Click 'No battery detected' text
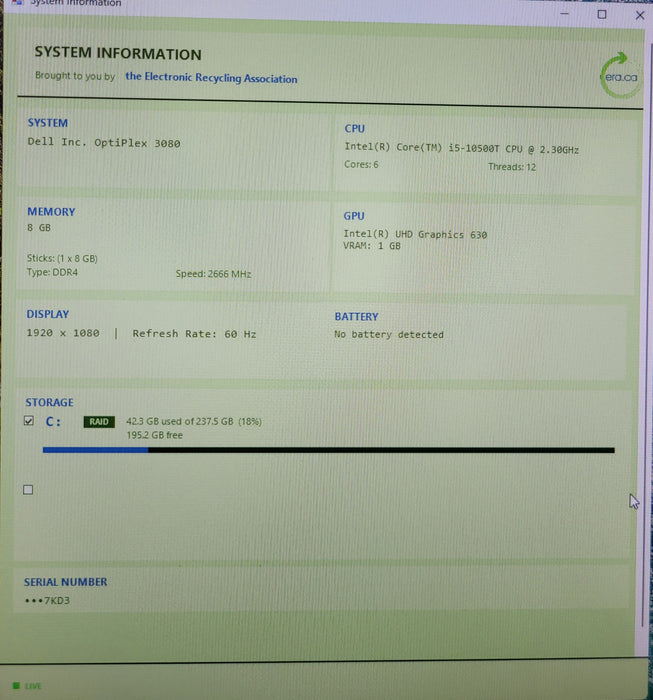Screen dimensions: 653x700 (389, 334)
